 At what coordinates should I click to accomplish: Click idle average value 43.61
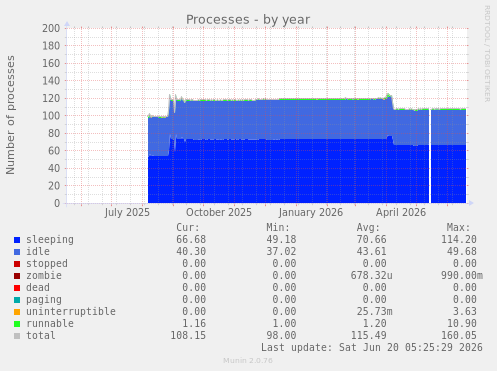tap(371, 251)
